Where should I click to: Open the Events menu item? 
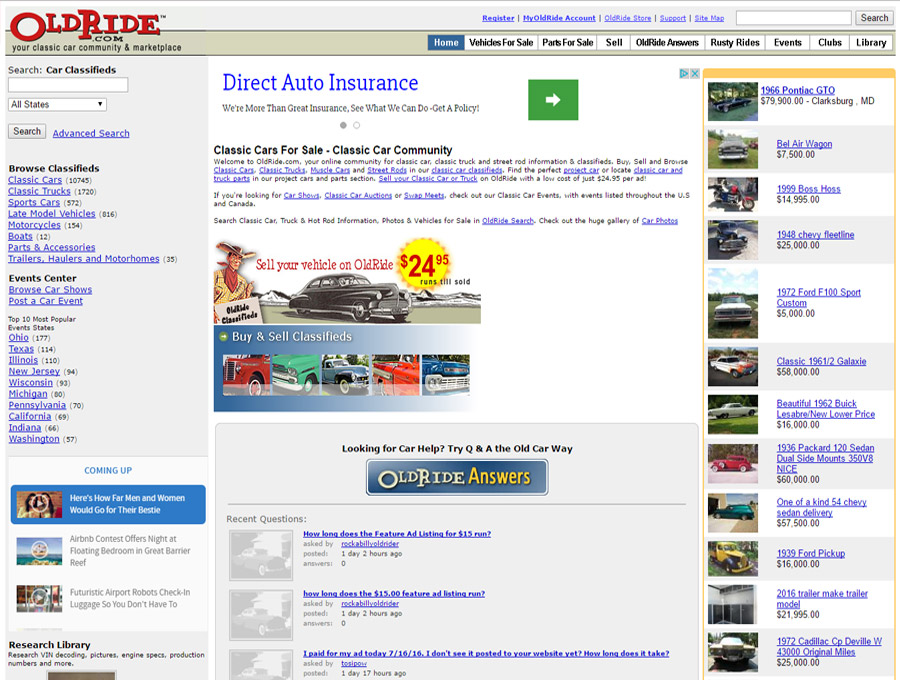click(x=788, y=42)
